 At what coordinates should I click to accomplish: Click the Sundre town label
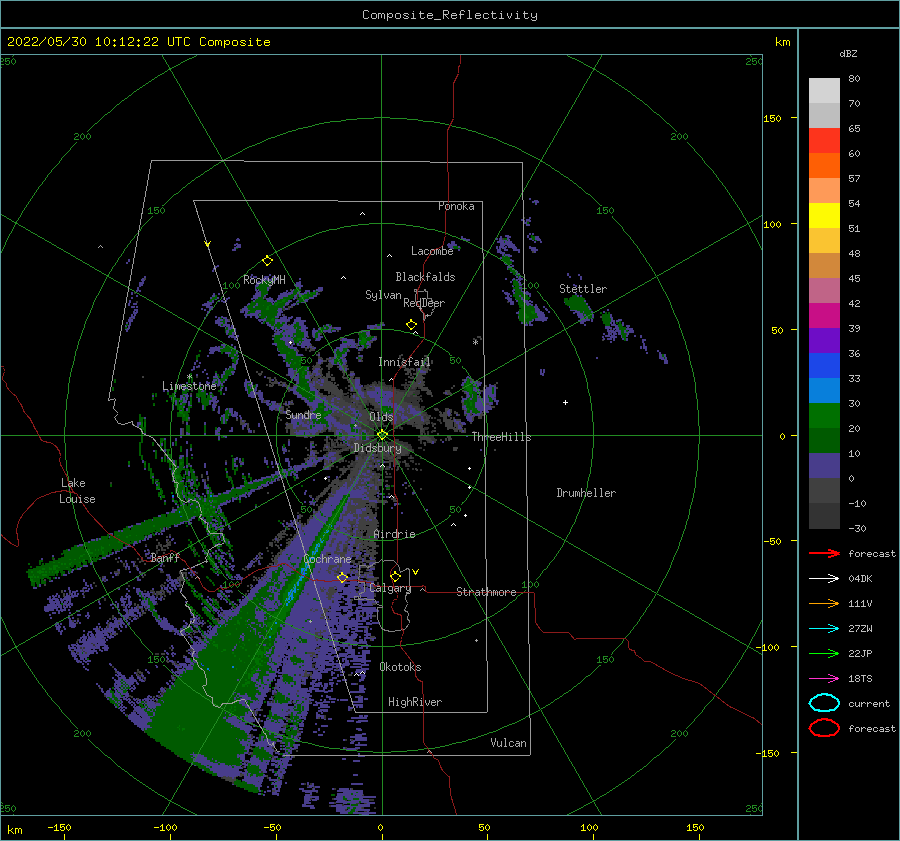pyautogui.click(x=303, y=414)
